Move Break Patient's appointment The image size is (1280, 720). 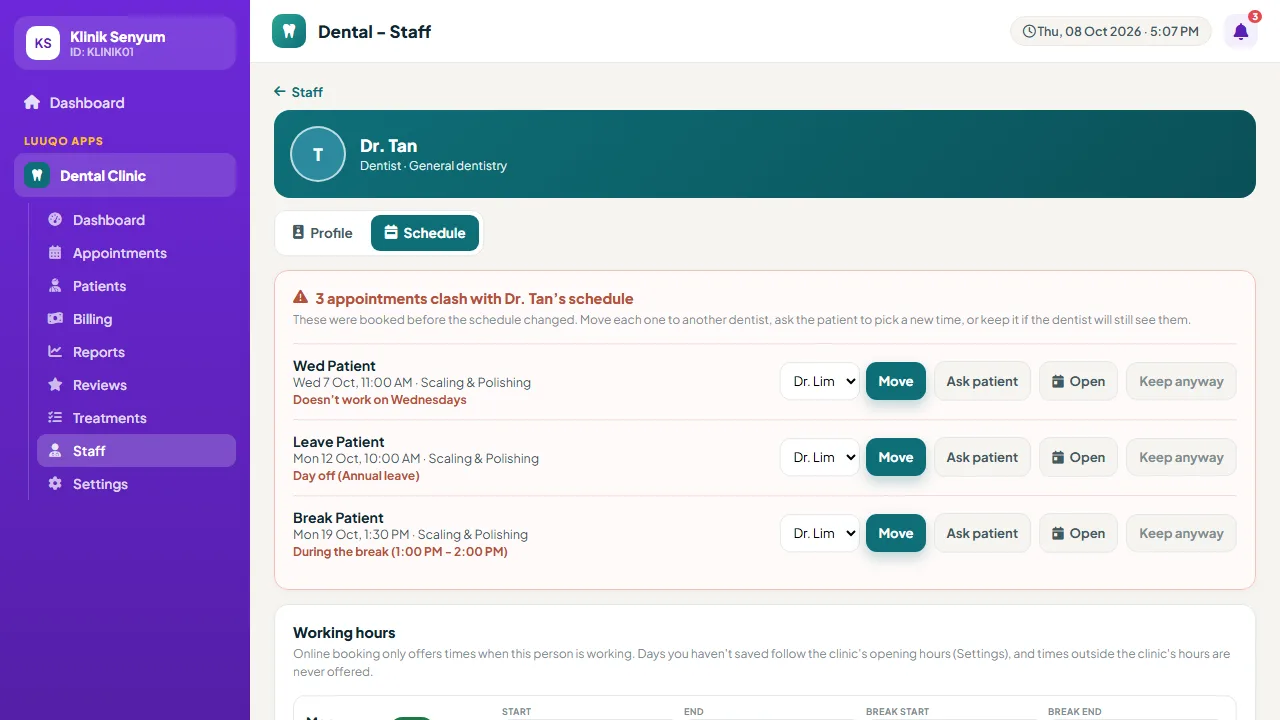(x=896, y=533)
